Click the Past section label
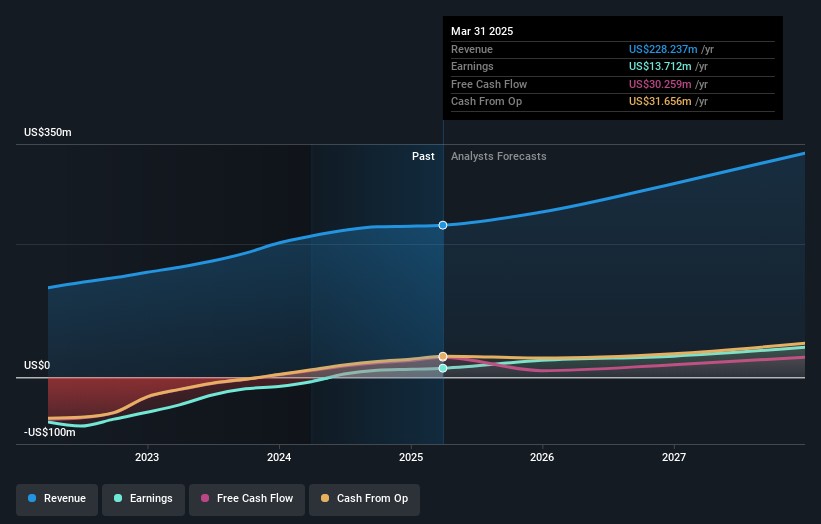Image resolution: width=821 pixels, height=524 pixels. tap(423, 156)
